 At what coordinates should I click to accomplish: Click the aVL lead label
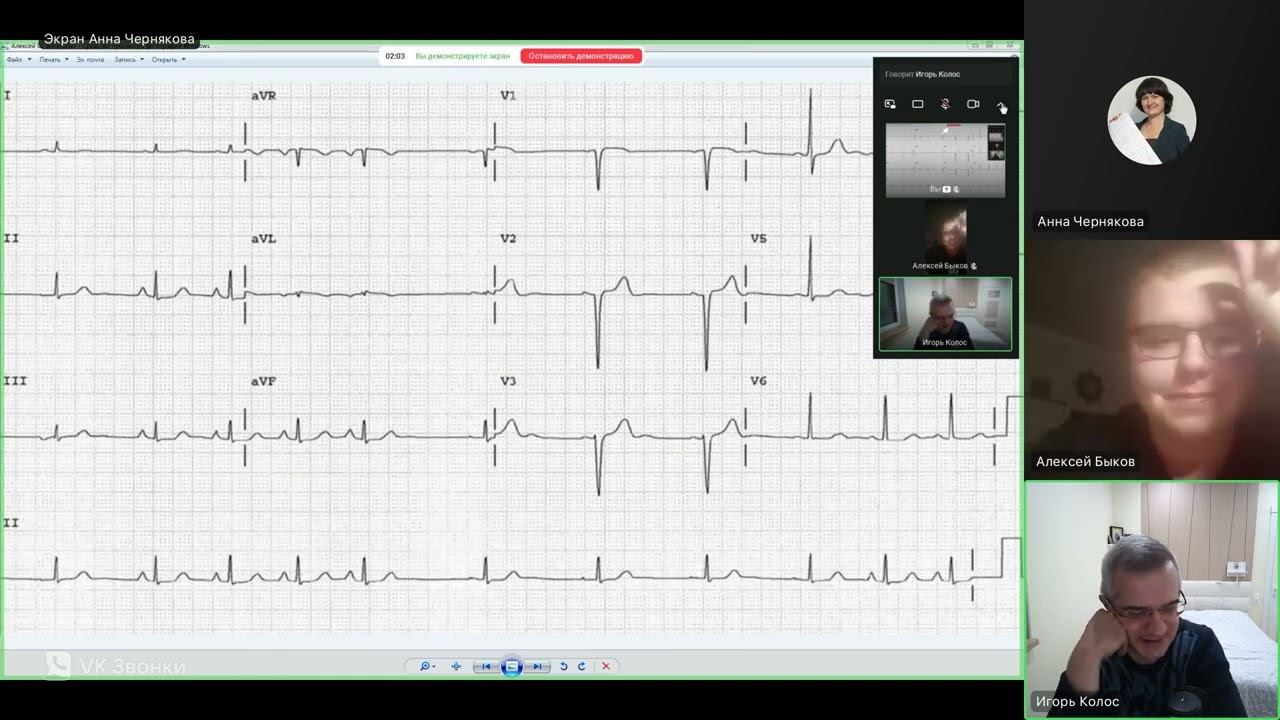264,239
